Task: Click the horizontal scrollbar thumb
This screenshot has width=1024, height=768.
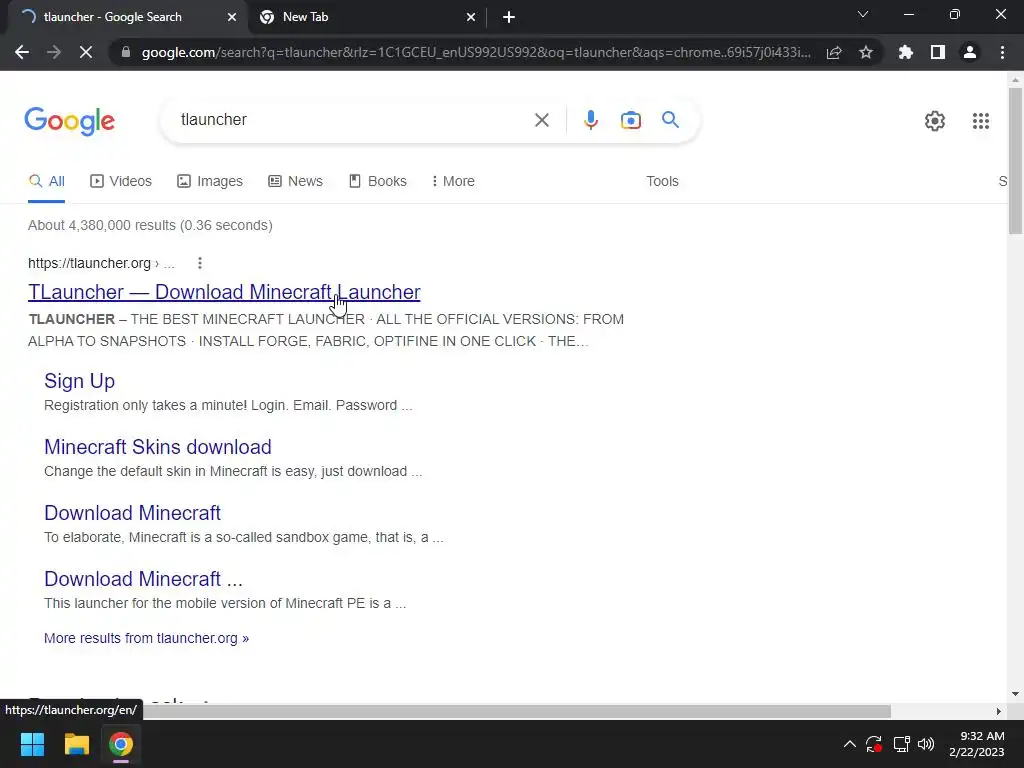Action: (516, 711)
